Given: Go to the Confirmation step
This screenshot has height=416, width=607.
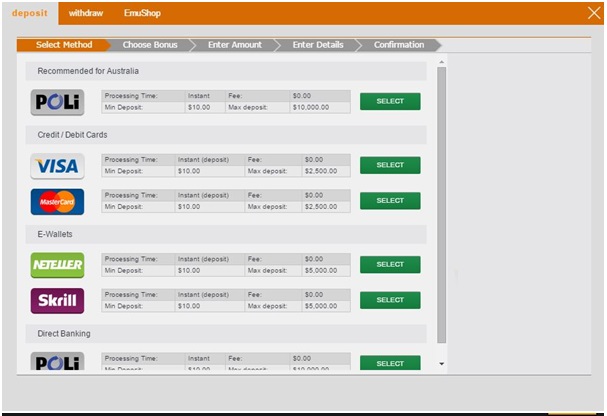Looking at the screenshot, I should 399,45.
